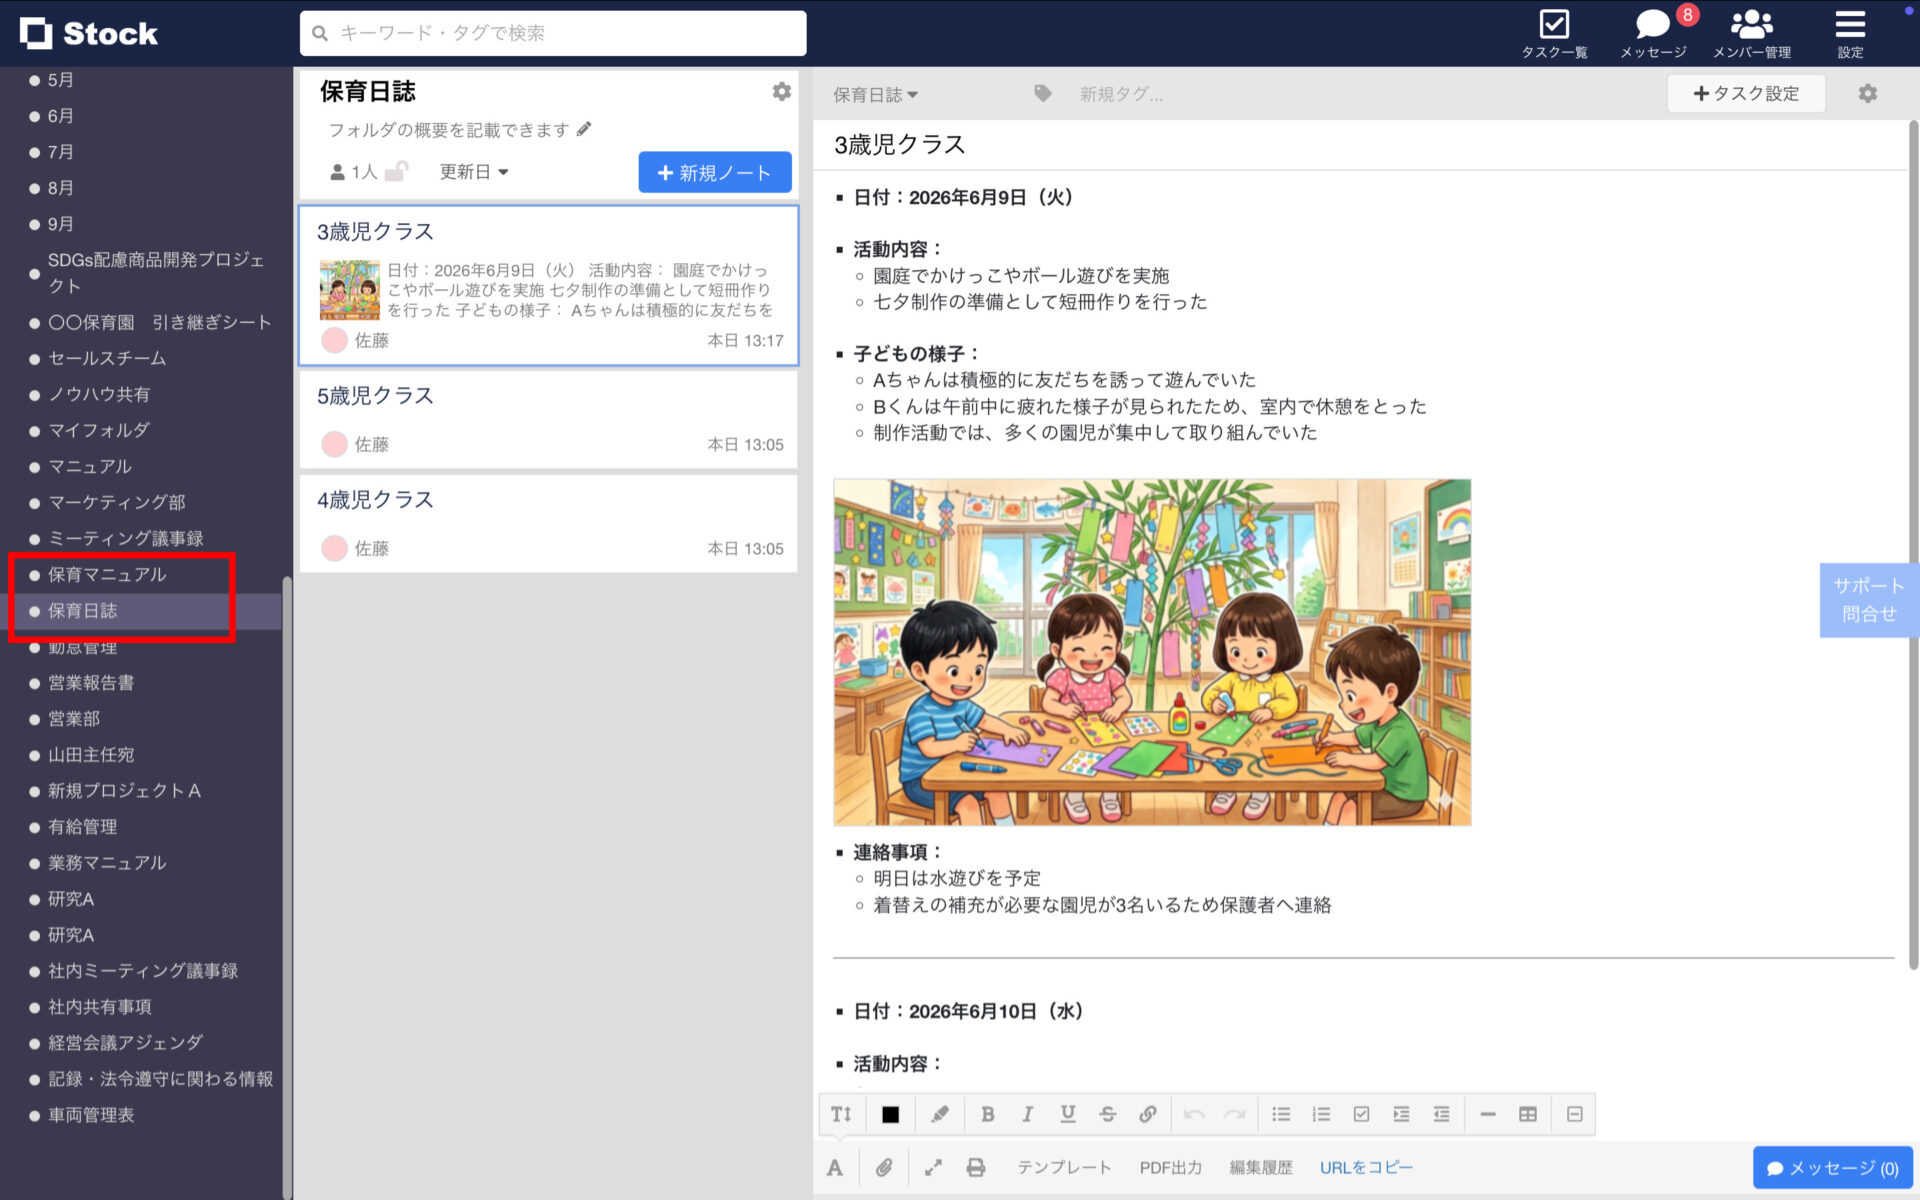This screenshot has height=1200, width=1920.
Task: Insert a hyperlink
Action: click(1148, 1114)
